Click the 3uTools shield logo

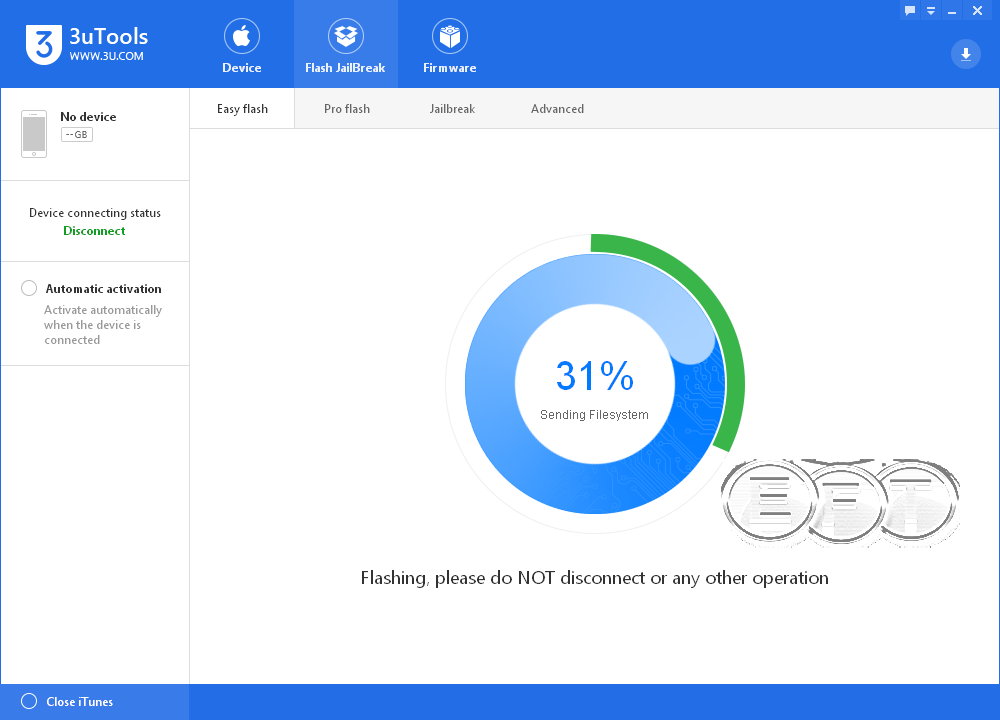click(x=44, y=45)
